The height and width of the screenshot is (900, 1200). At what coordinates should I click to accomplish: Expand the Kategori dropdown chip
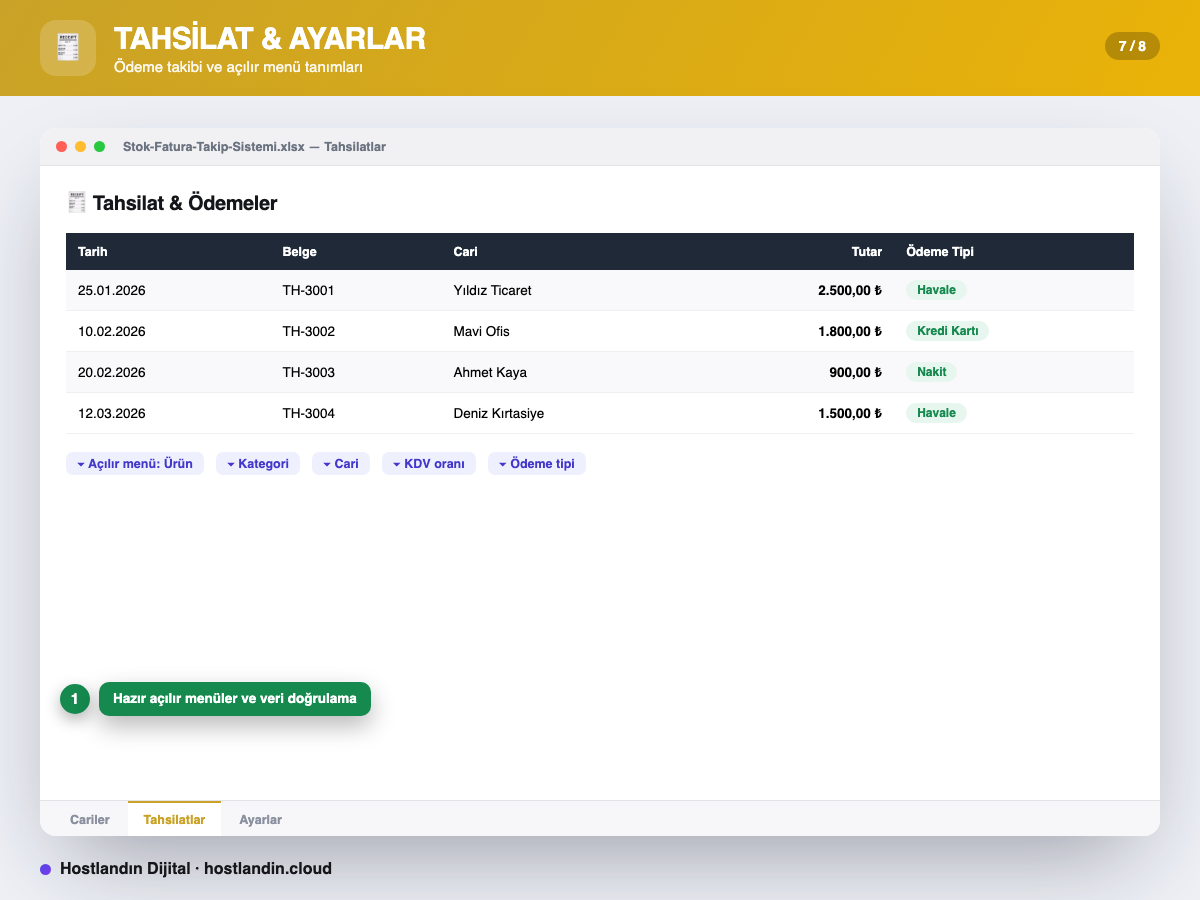click(x=258, y=464)
